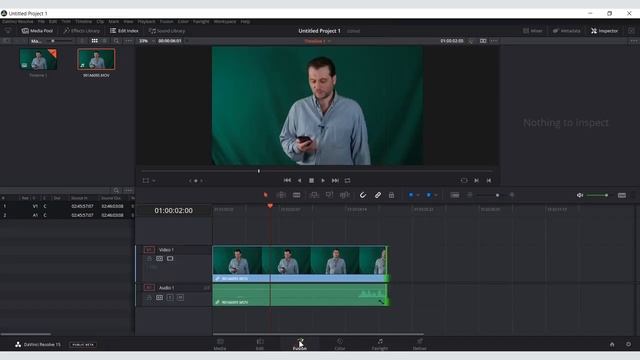
Task: Activate the trim edit mode tool
Action: [x=281, y=195]
